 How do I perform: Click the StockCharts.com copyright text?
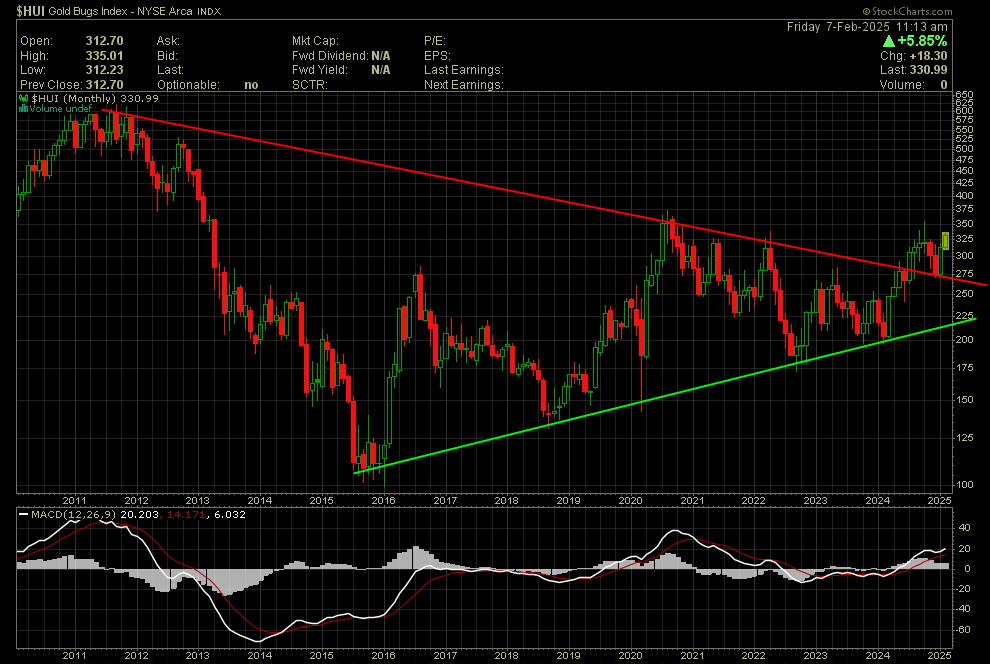pyautogui.click(x=907, y=11)
